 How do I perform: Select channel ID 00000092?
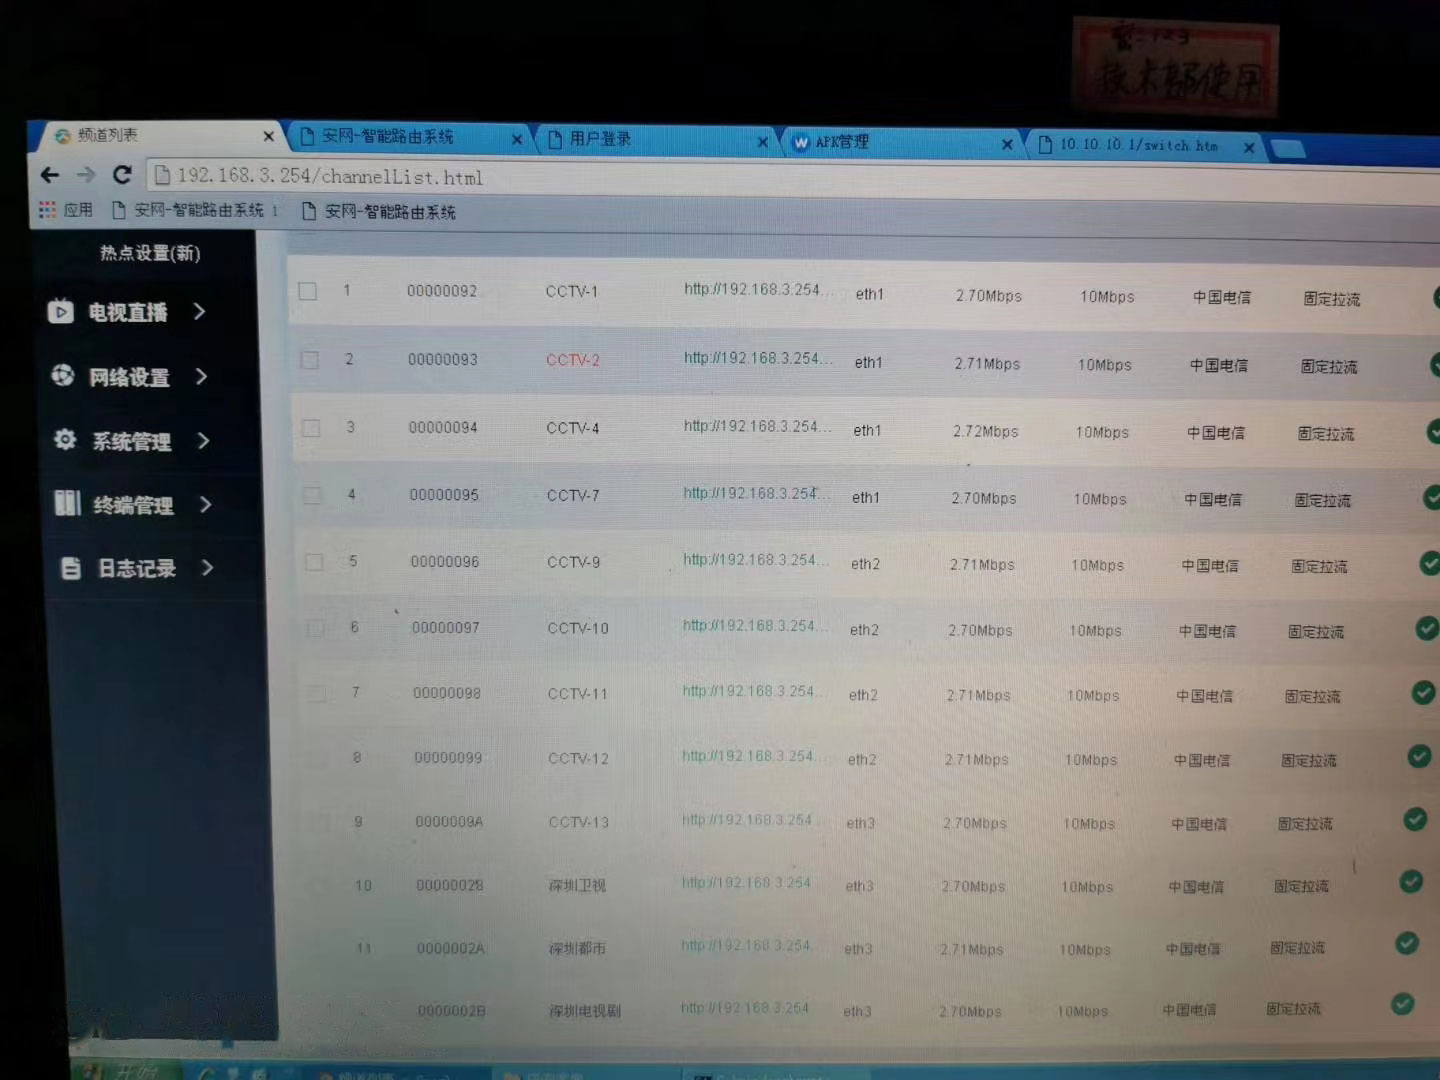[442, 291]
